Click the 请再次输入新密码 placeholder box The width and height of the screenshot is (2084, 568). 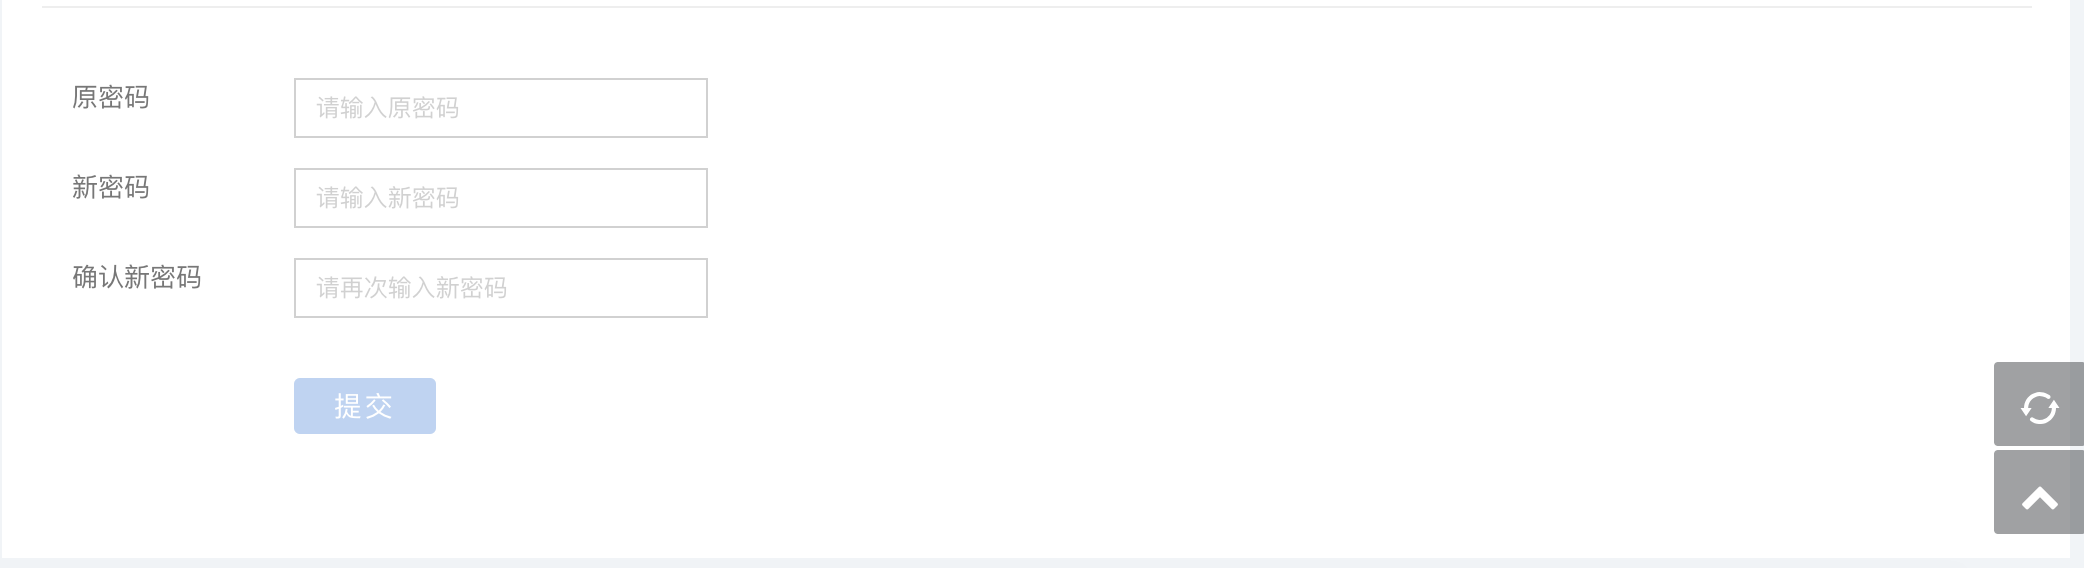tap(500, 288)
